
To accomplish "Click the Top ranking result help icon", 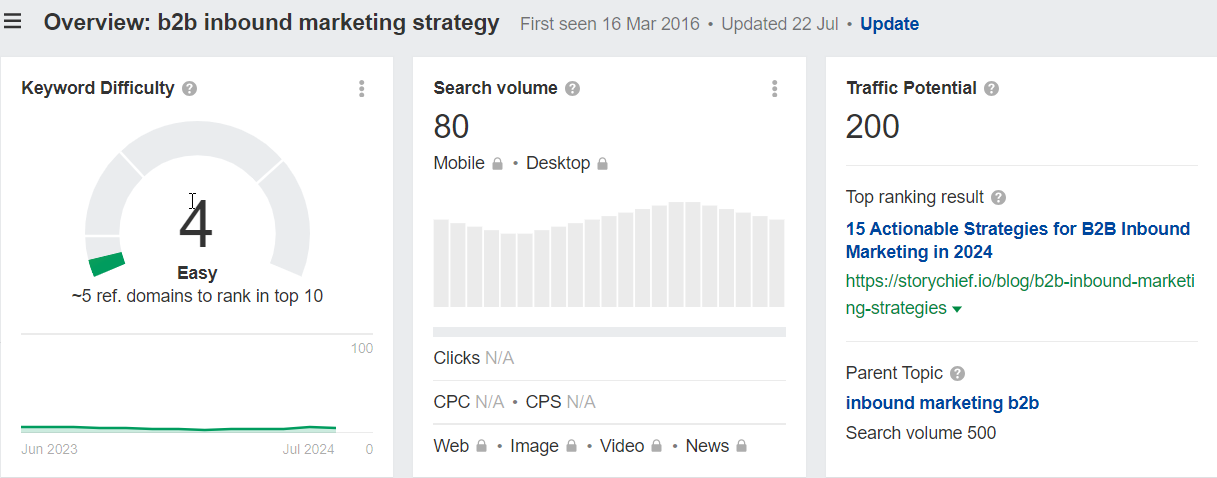I will (998, 198).
